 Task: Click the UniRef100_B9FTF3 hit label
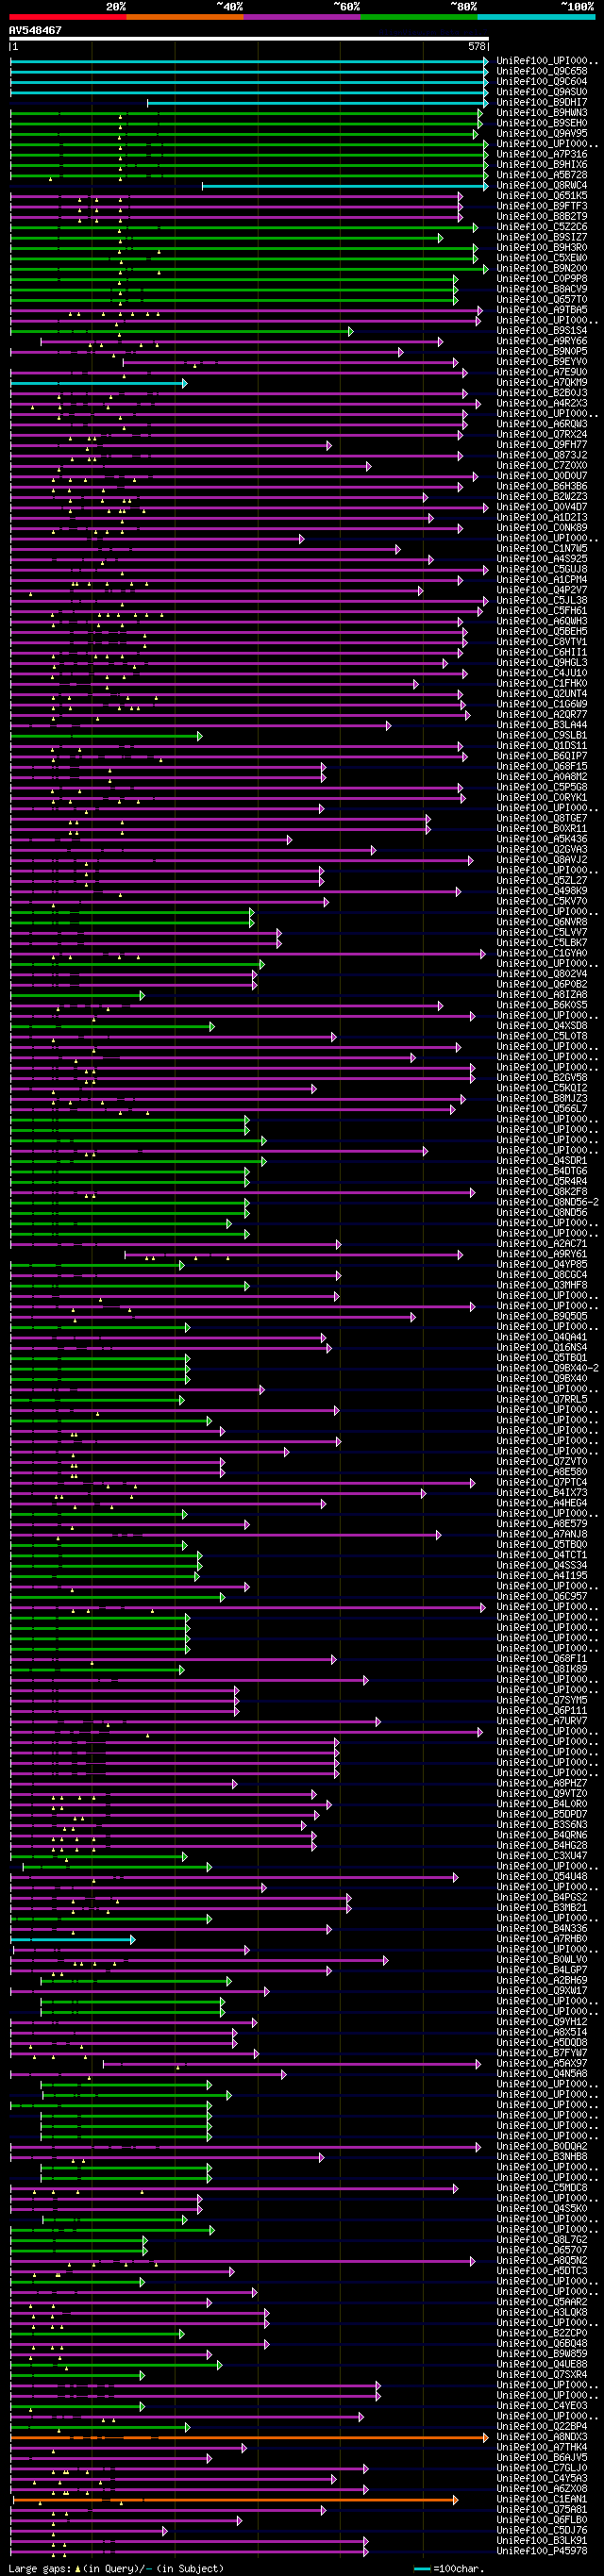[542, 206]
